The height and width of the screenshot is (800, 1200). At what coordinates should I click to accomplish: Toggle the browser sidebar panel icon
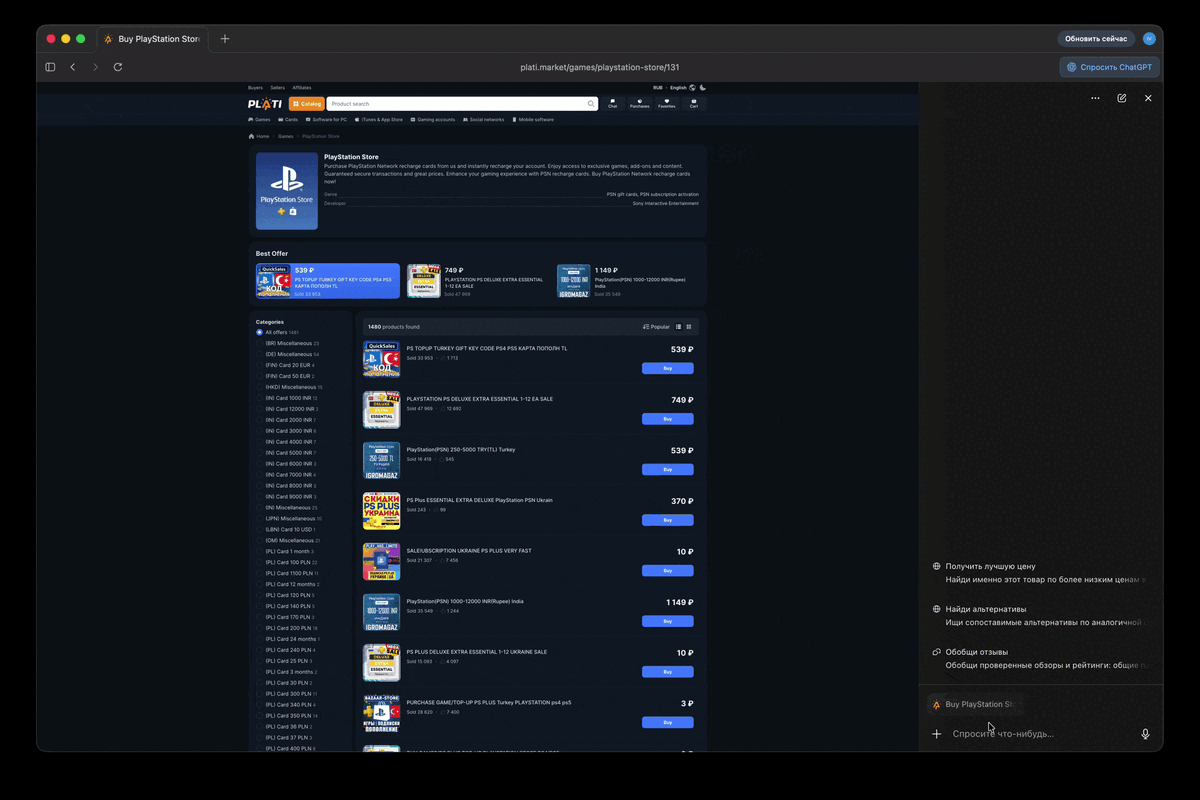(50, 67)
